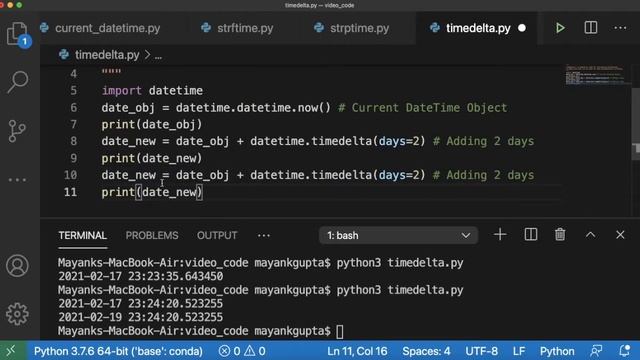This screenshot has width=640, height=360.
Task: Split the editor to the right
Action: [591, 28]
